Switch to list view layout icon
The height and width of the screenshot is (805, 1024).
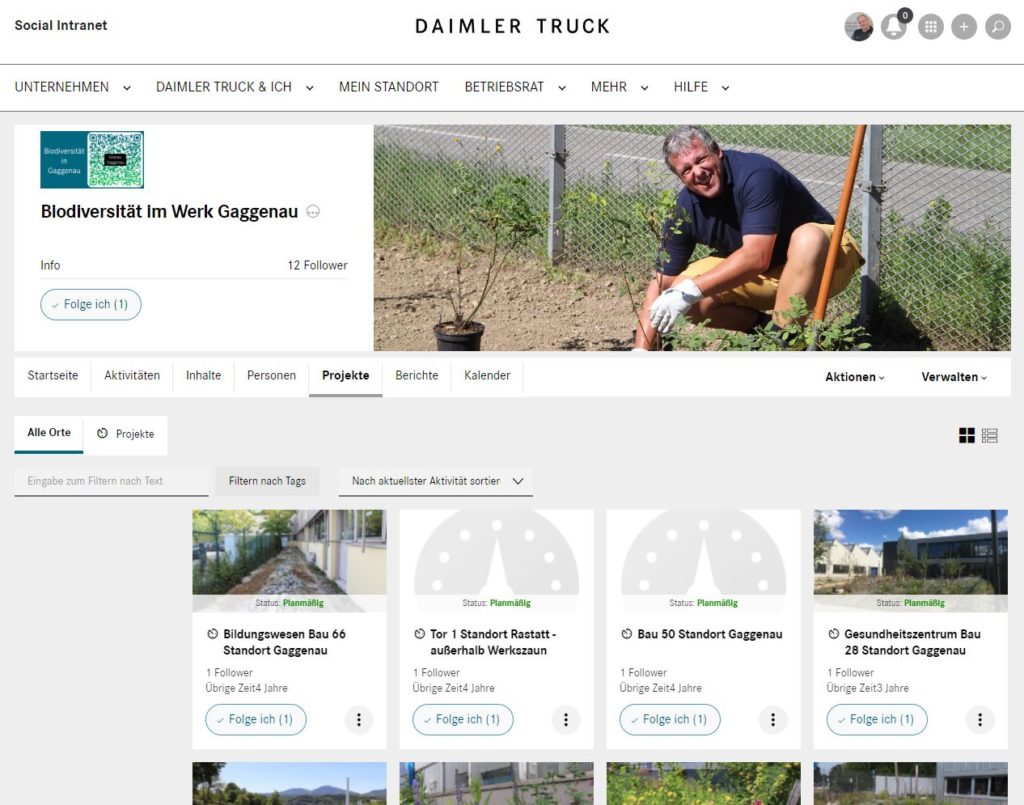coord(989,435)
